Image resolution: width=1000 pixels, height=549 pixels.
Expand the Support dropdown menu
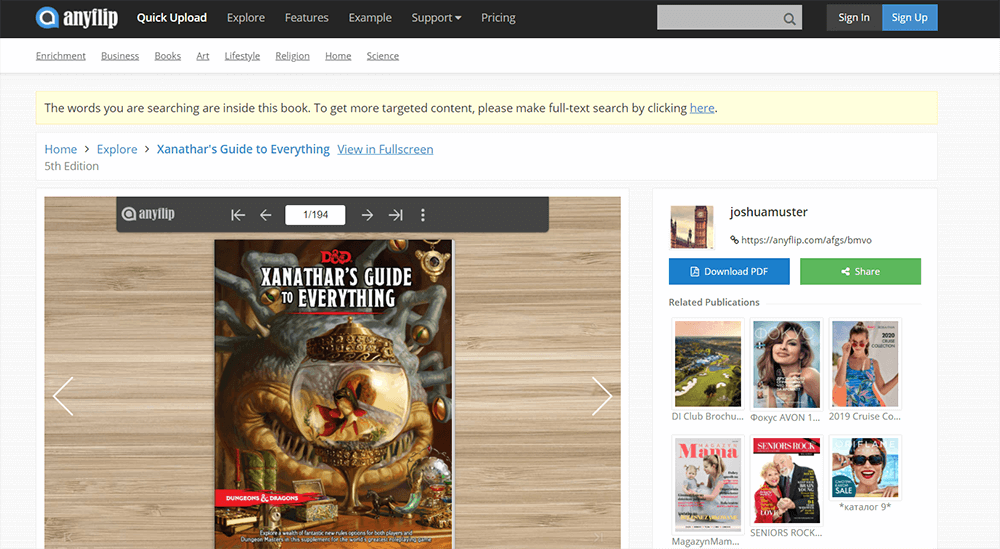pos(436,18)
